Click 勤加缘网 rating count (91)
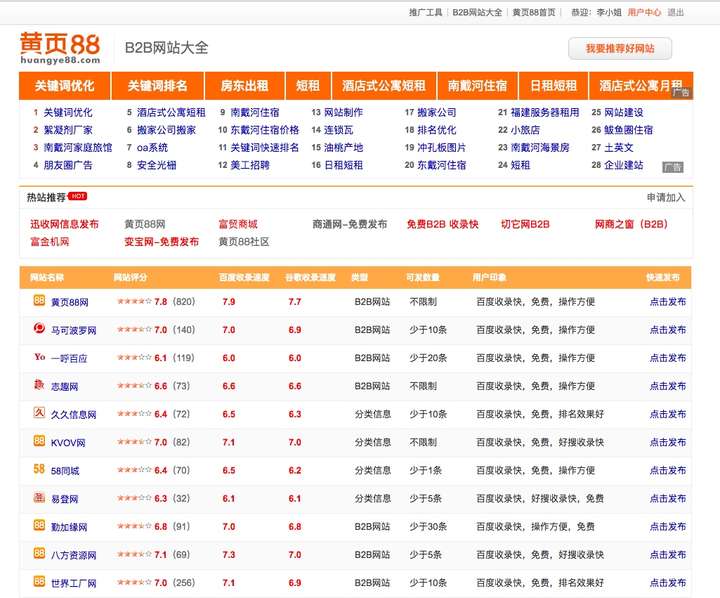 pos(181,526)
